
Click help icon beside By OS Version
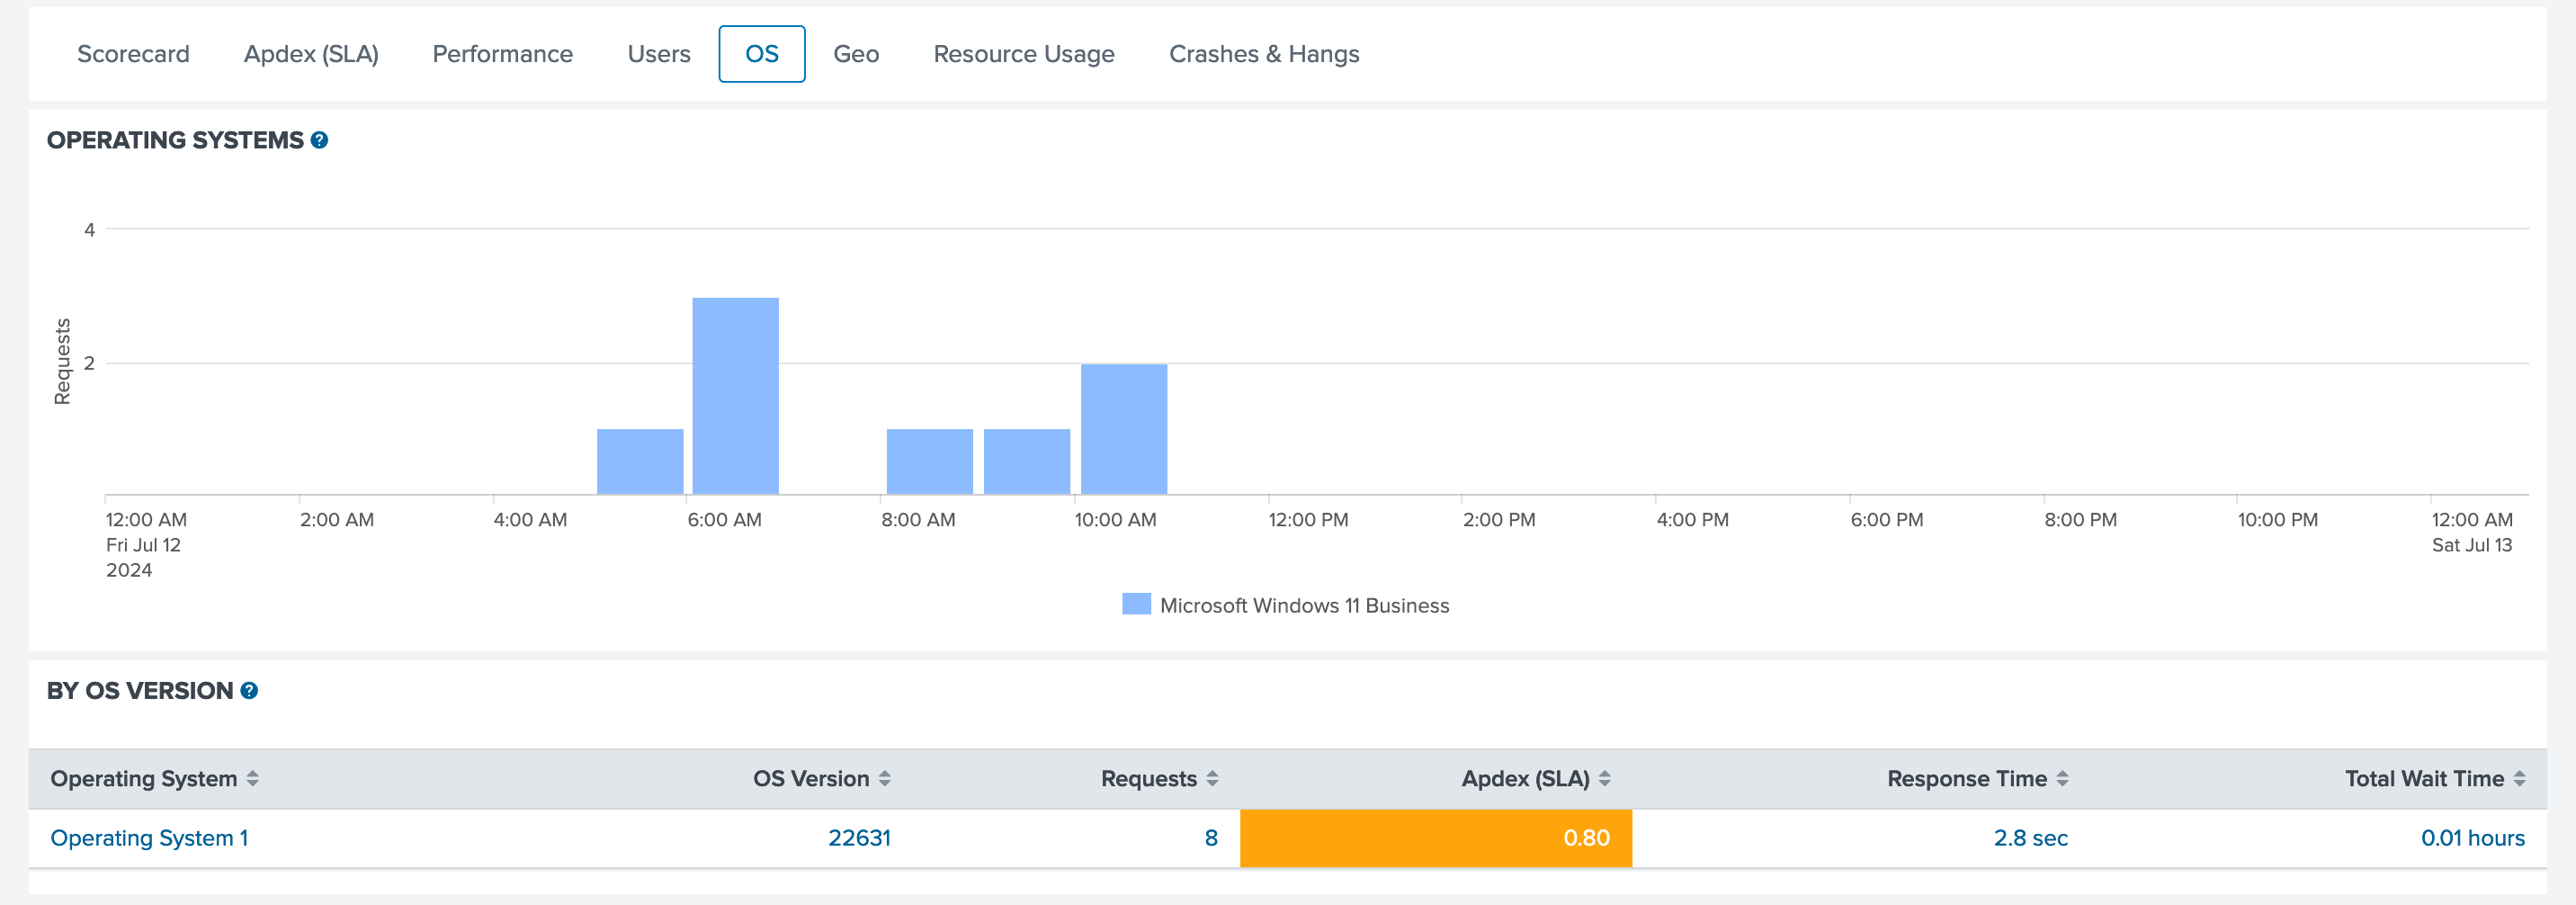(x=249, y=690)
